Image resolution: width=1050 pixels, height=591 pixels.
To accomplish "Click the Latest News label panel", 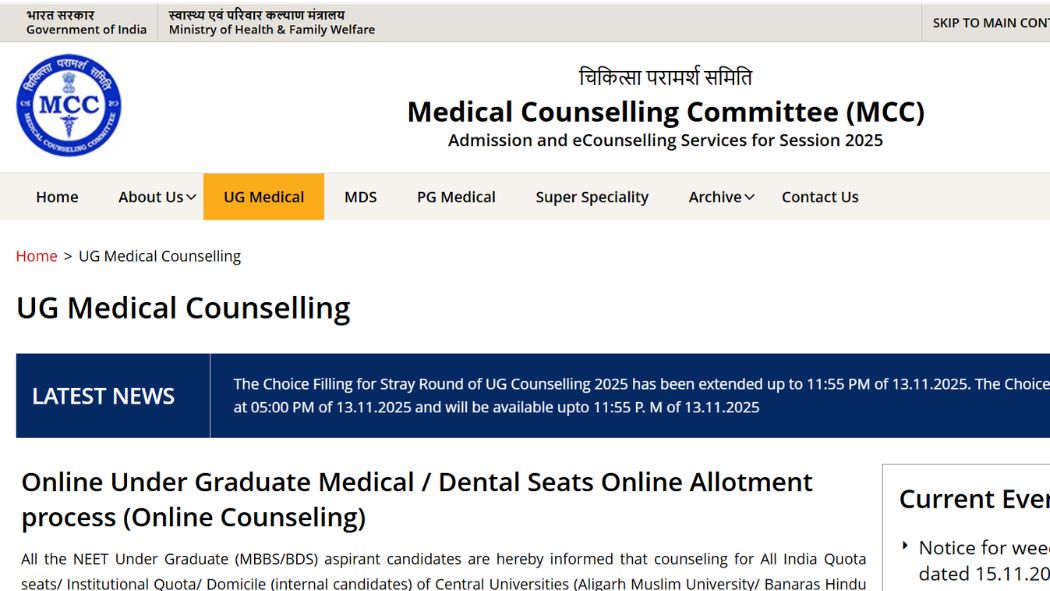I will click(103, 396).
